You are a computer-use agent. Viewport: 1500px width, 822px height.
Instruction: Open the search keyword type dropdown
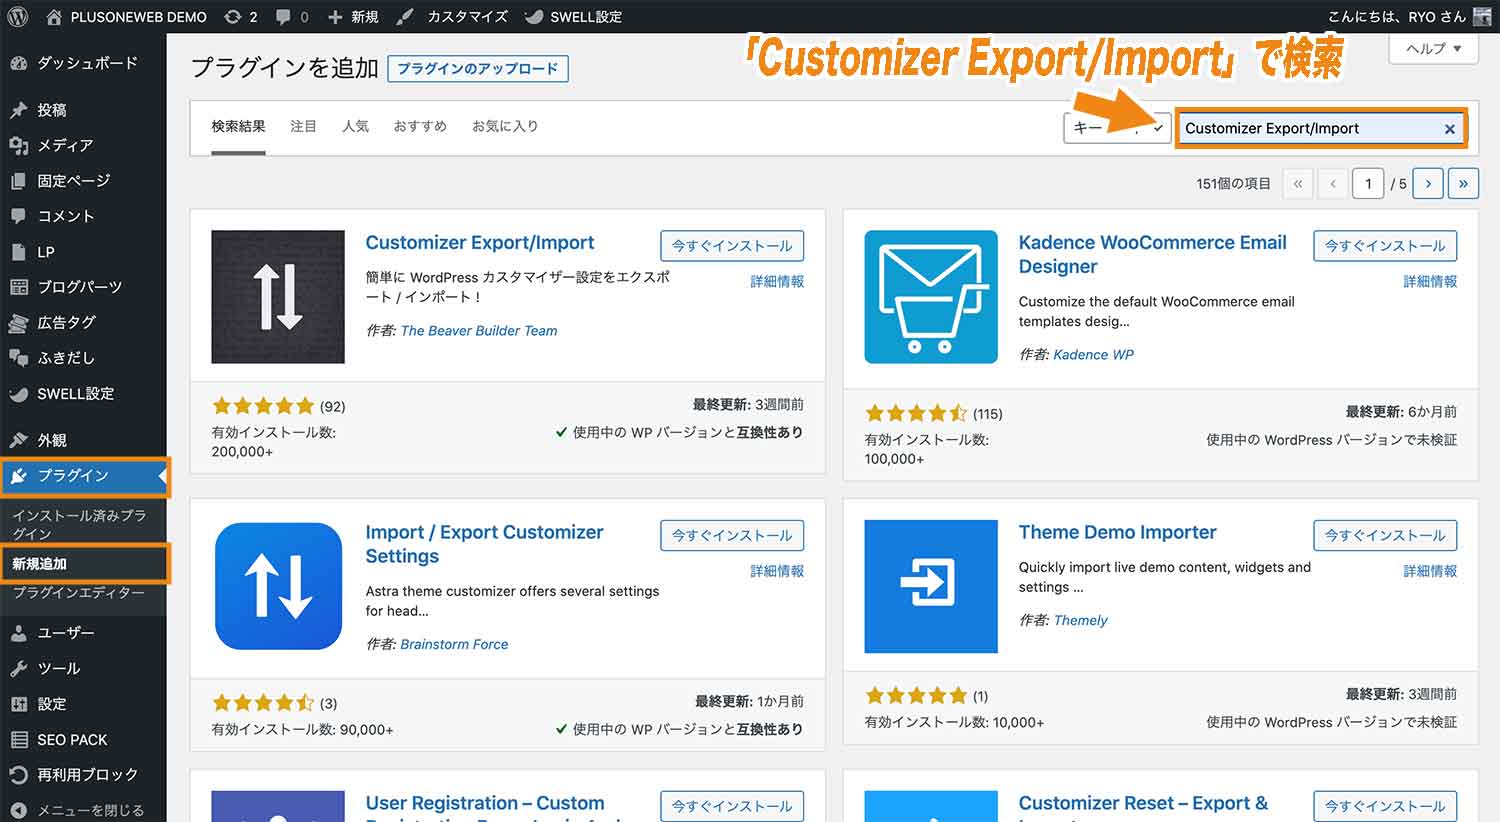click(1115, 127)
